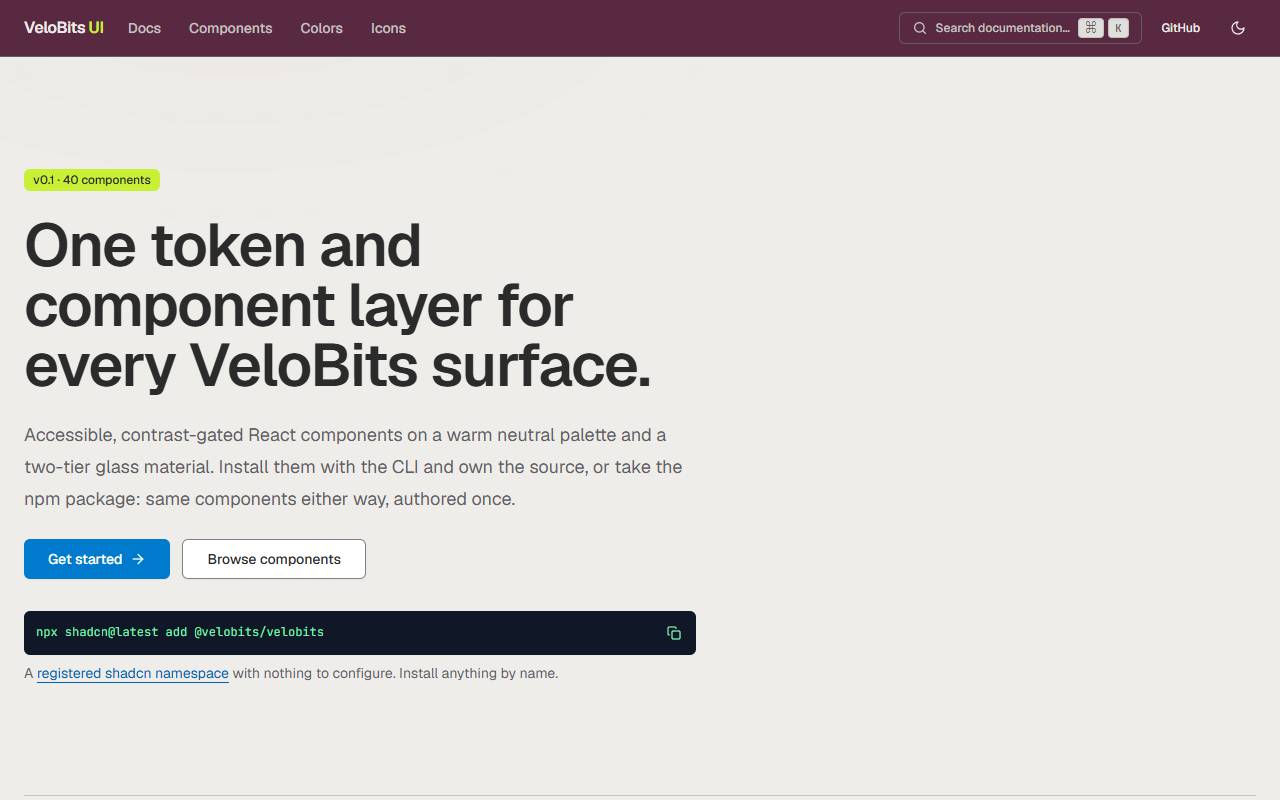Follow the registered shadcn namespace link
Viewport: 1280px width, 800px height.
click(133, 673)
